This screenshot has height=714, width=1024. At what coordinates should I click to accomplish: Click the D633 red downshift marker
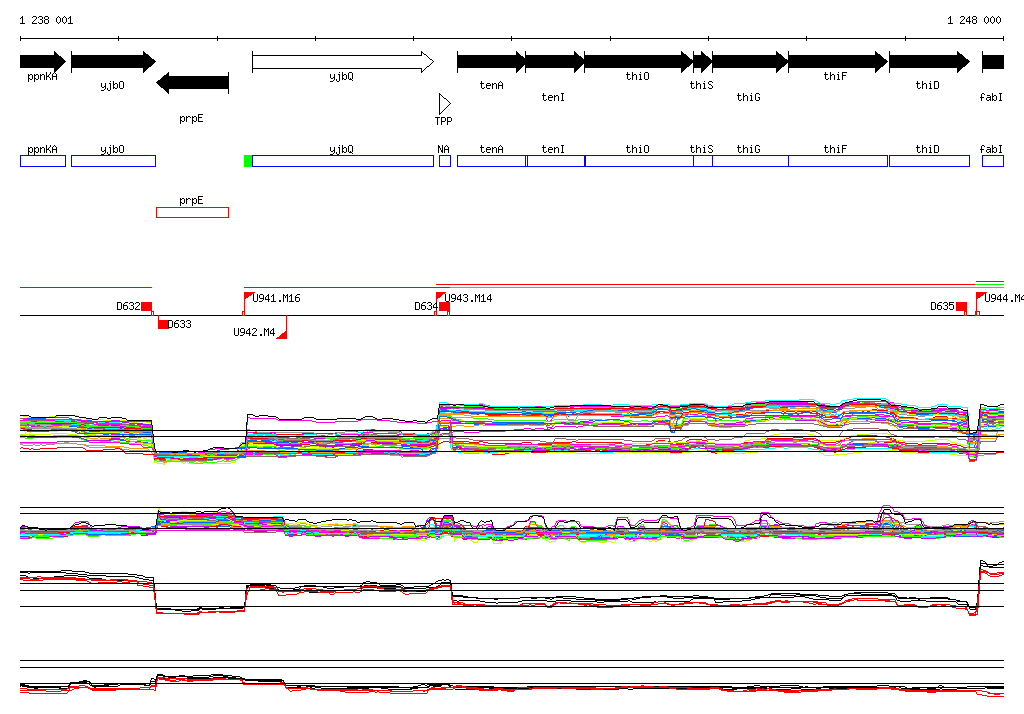coord(163,324)
